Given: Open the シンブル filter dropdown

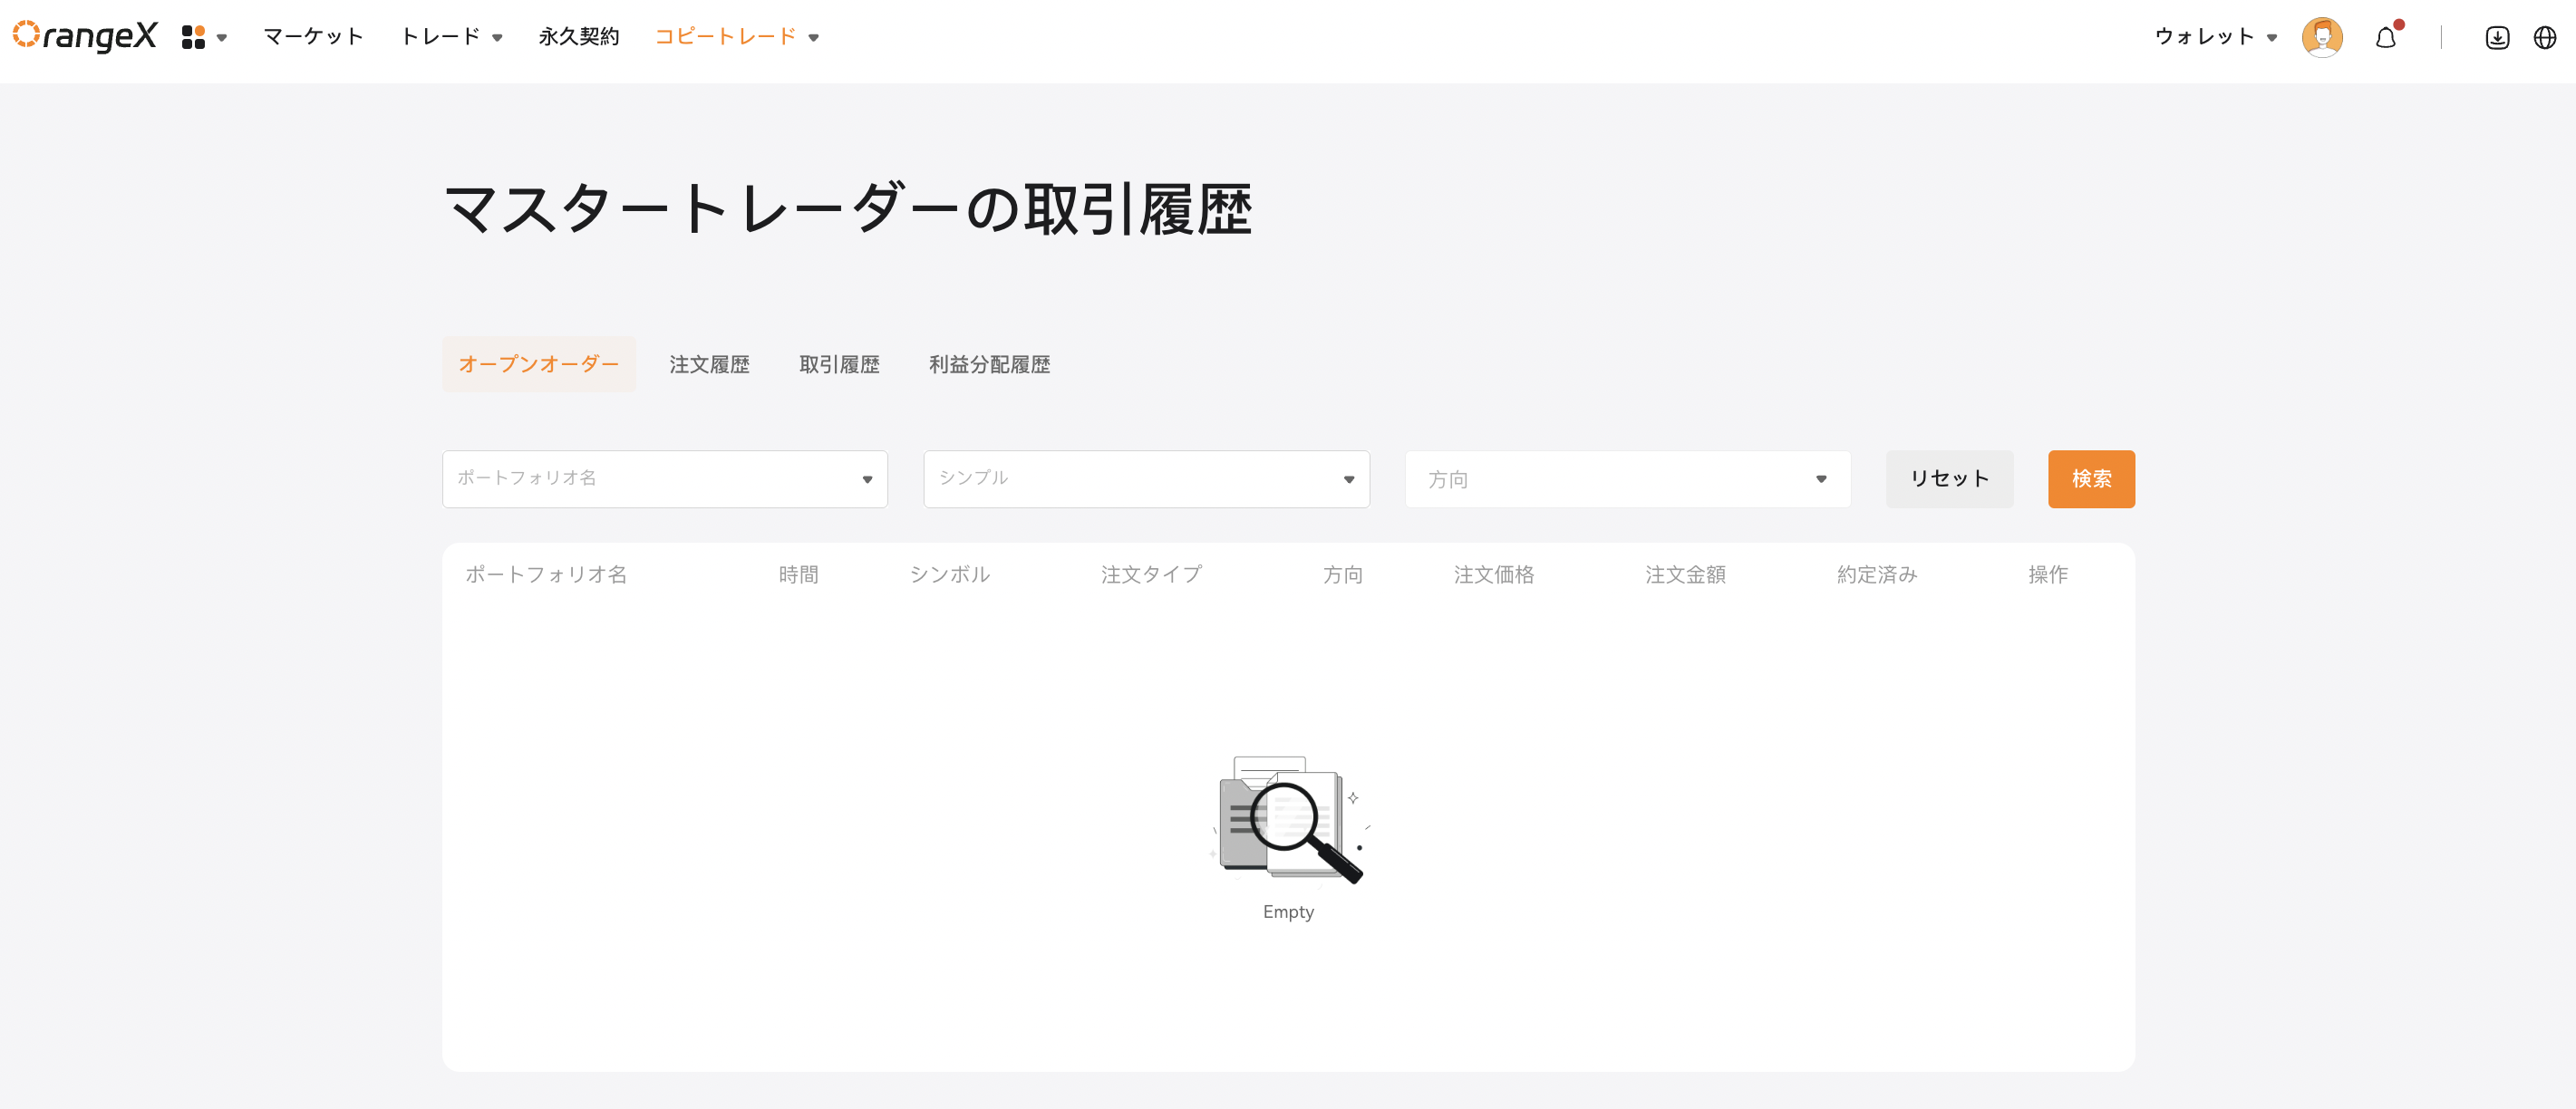Looking at the screenshot, I should 1146,479.
